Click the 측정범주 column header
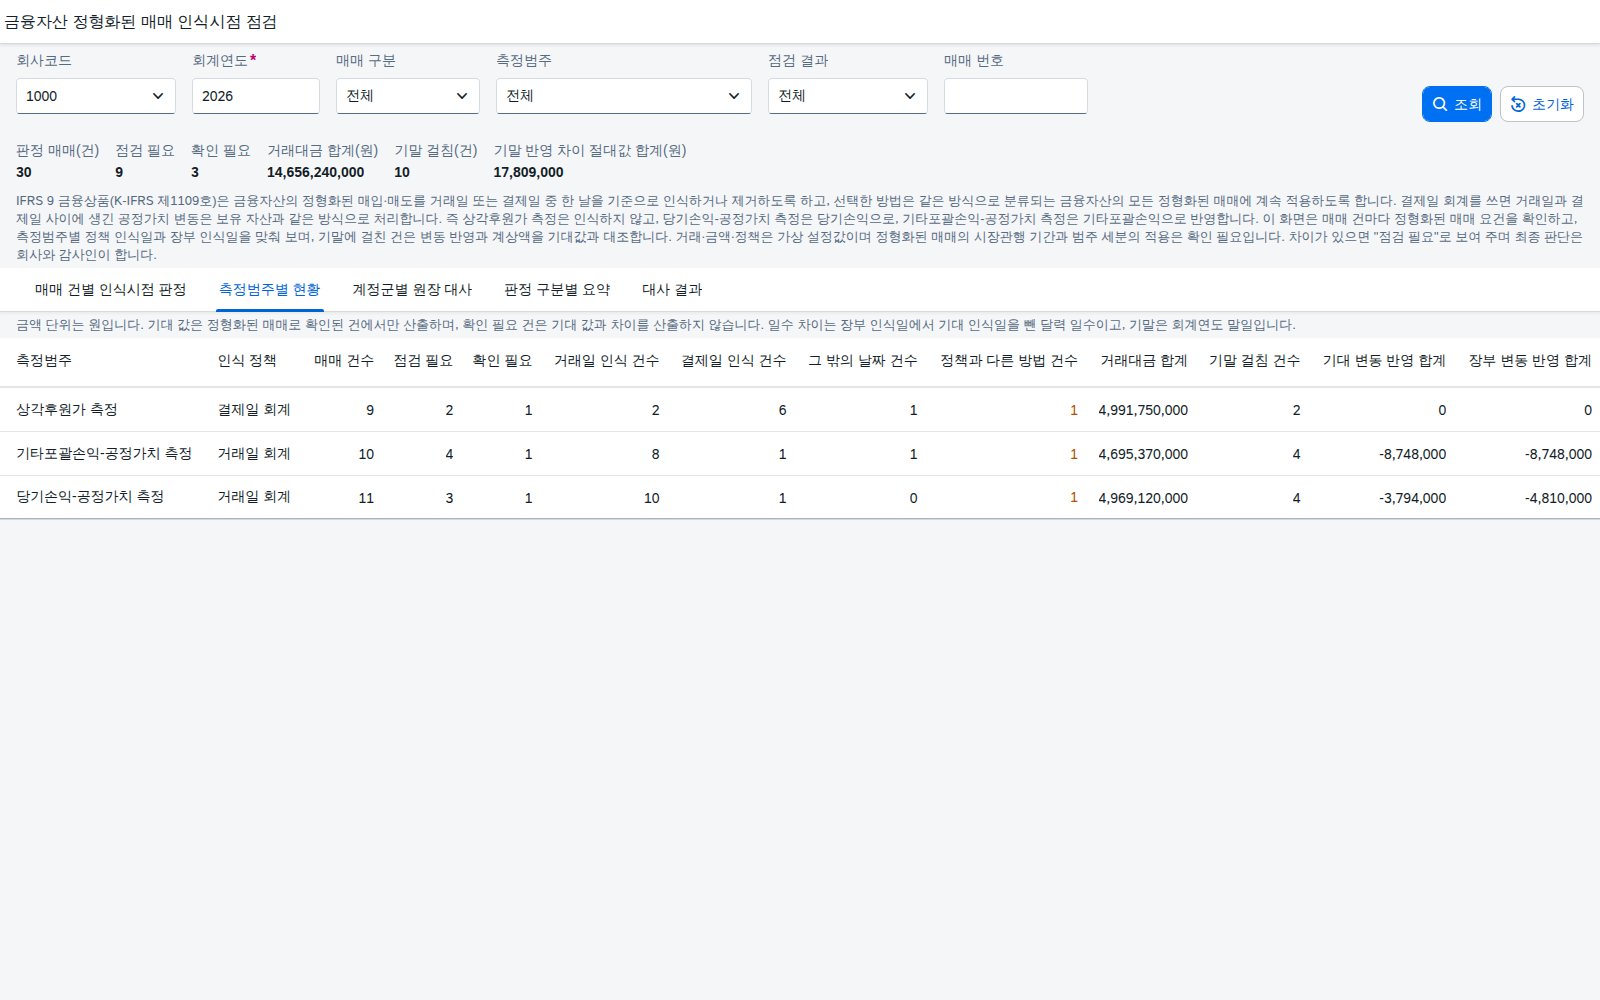This screenshot has width=1600, height=1000. tap(44, 361)
